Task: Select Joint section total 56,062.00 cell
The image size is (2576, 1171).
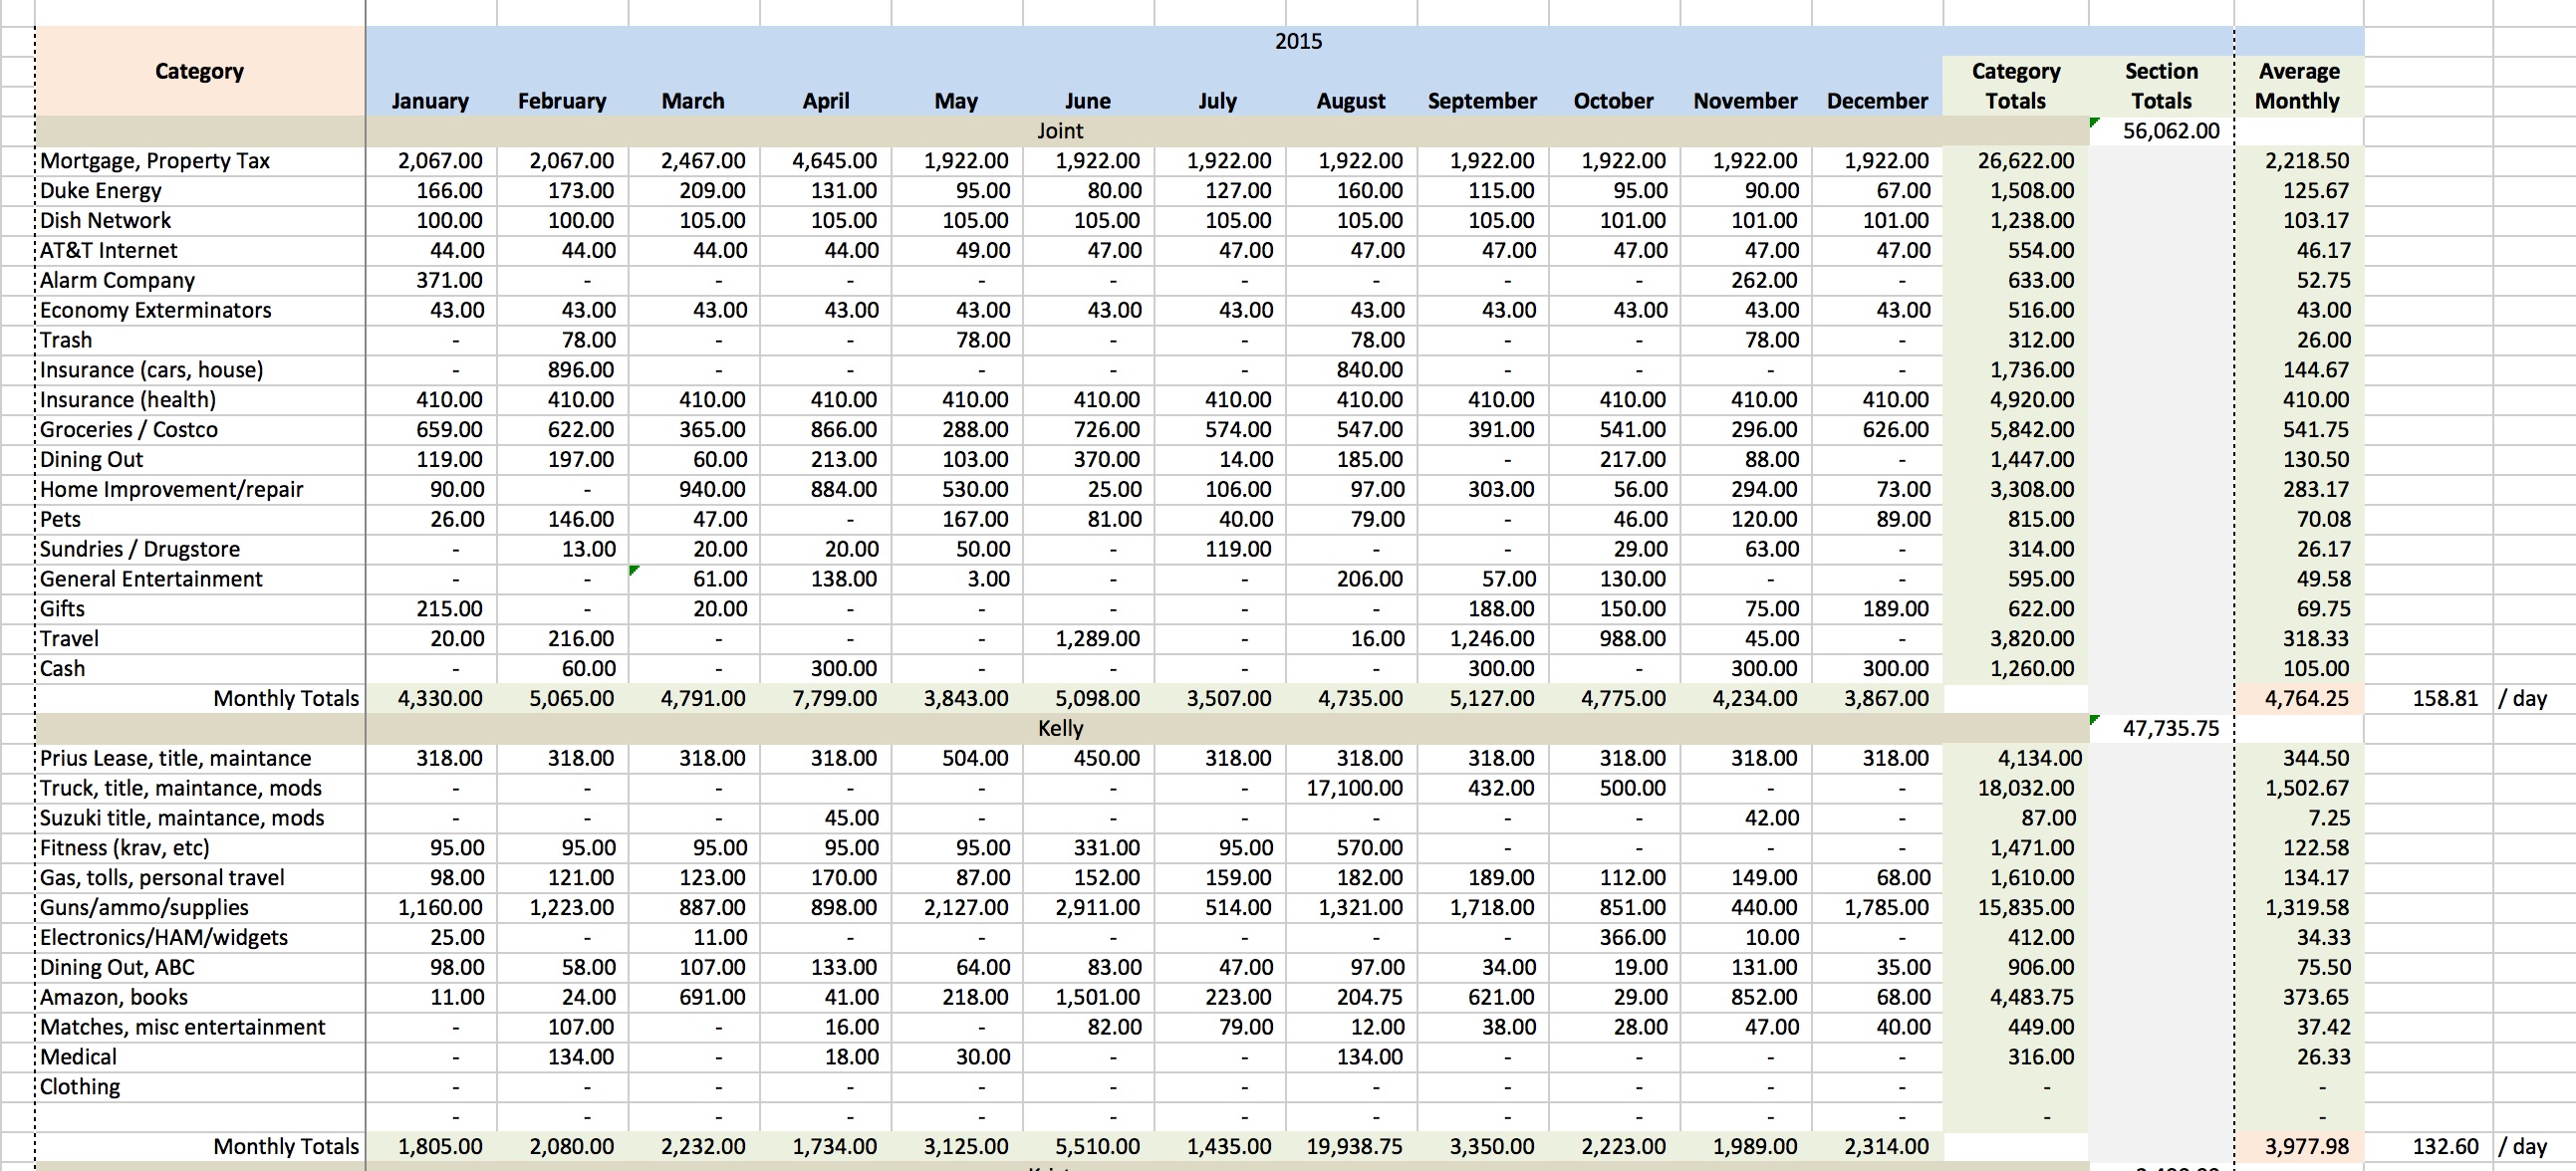Action: coord(2170,131)
